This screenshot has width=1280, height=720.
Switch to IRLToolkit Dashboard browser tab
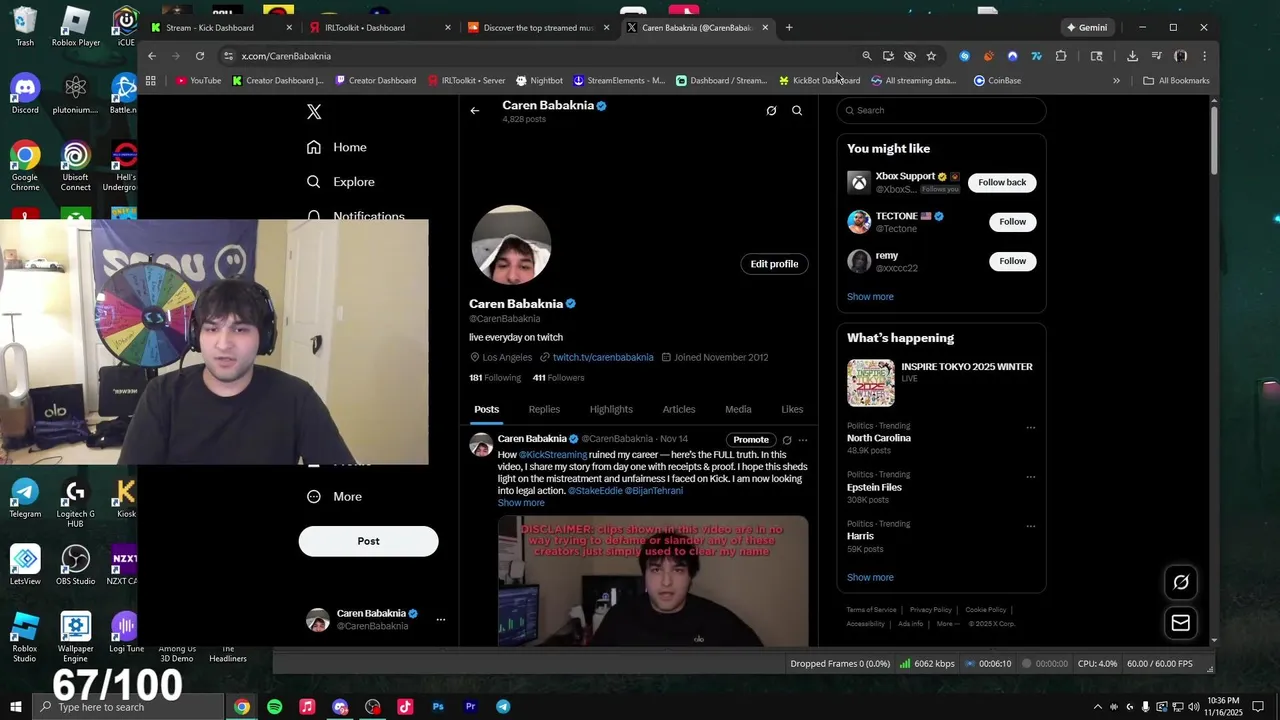(376, 27)
